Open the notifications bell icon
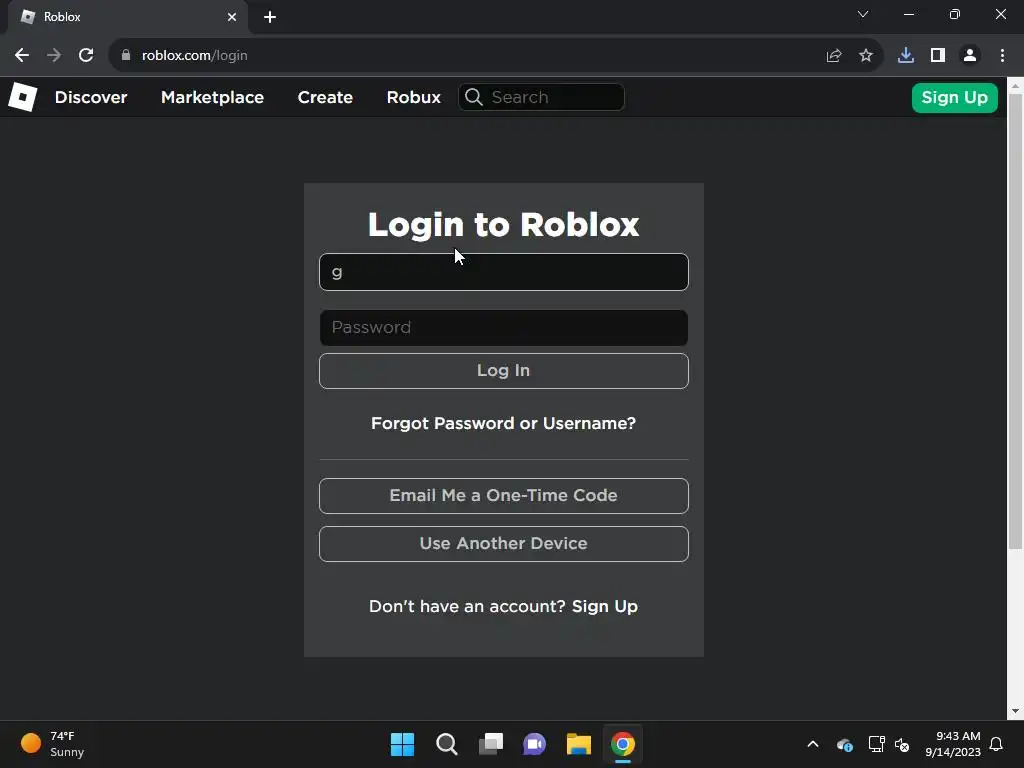Screen dimensions: 1024x768 tap(996, 744)
